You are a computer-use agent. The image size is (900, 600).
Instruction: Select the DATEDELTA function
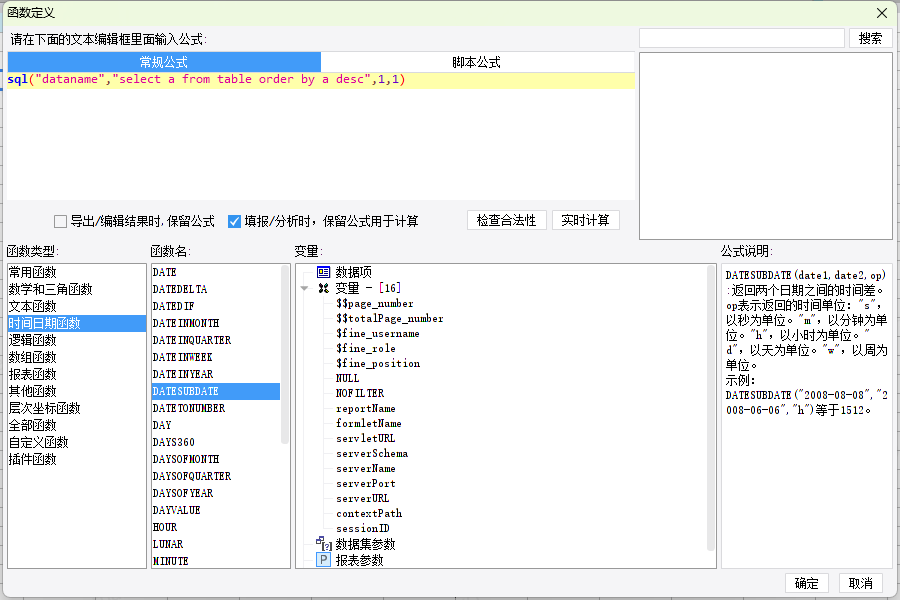(216, 289)
